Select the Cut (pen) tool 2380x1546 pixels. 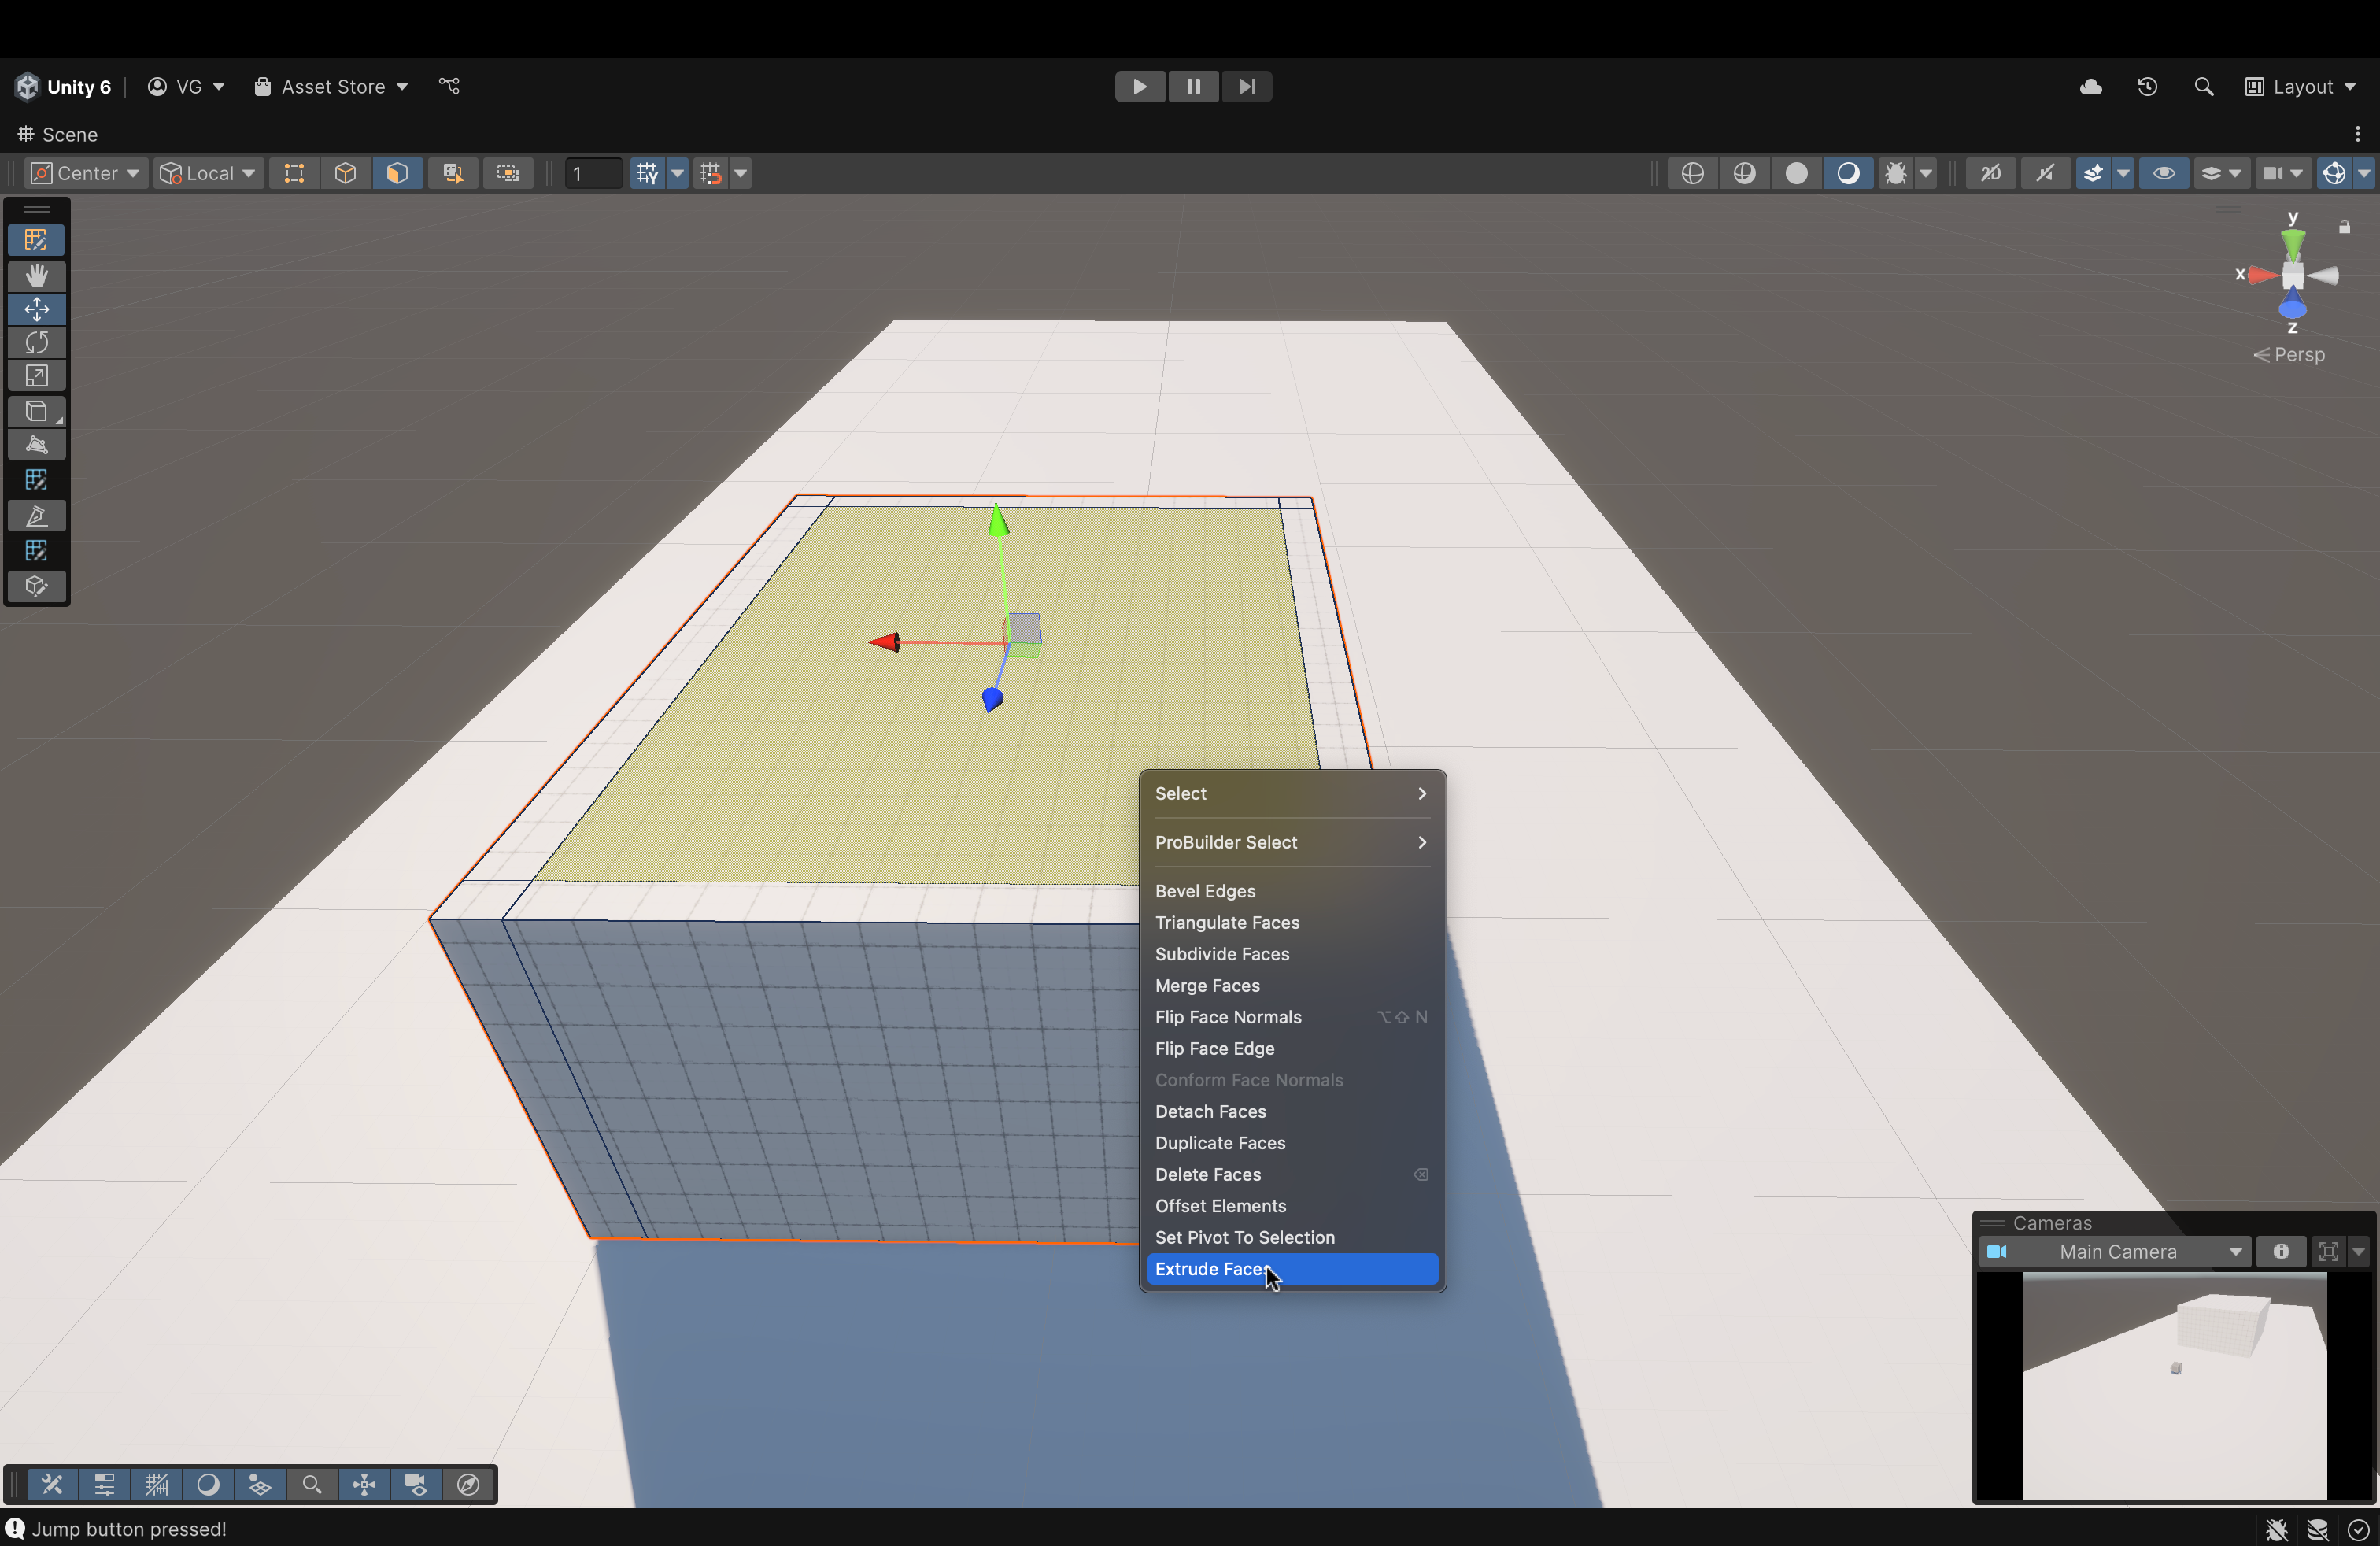(37, 516)
